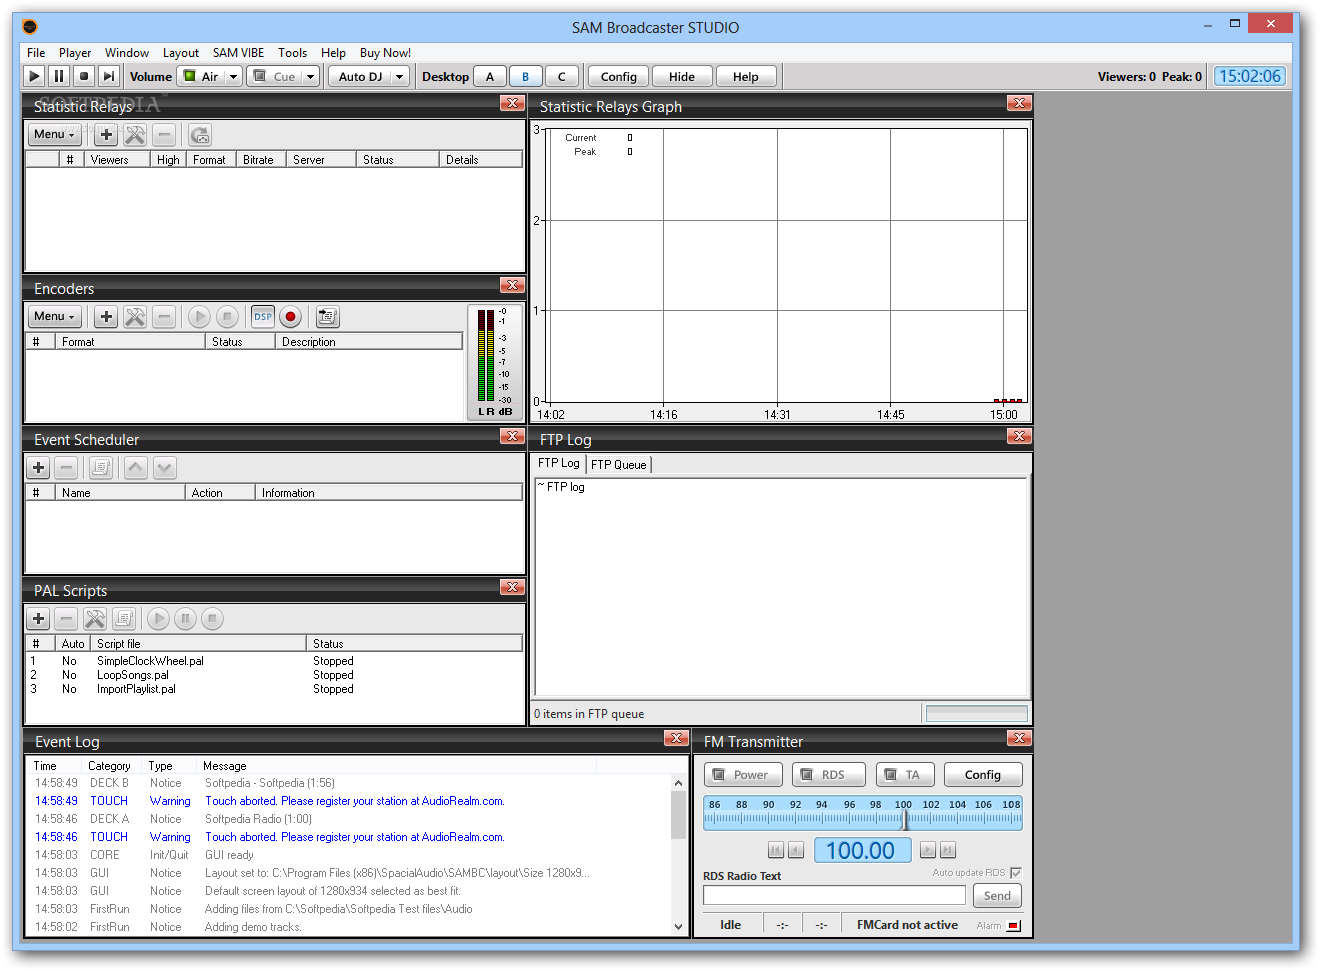The width and height of the screenshot is (1320, 971).
Task: Add a new encoder
Action: [x=106, y=317]
